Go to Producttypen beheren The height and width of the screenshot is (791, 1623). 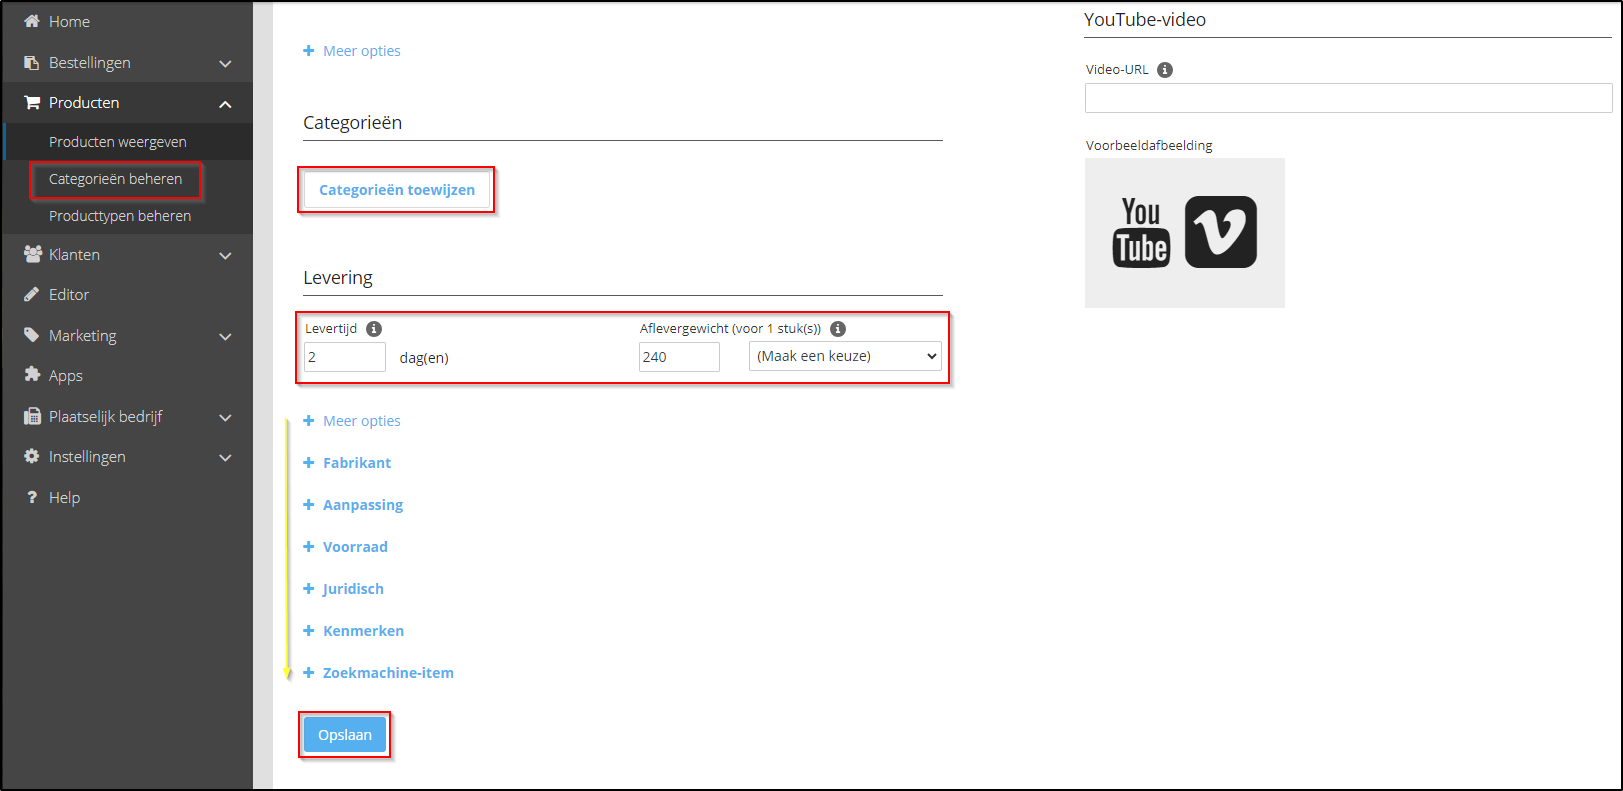120,216
